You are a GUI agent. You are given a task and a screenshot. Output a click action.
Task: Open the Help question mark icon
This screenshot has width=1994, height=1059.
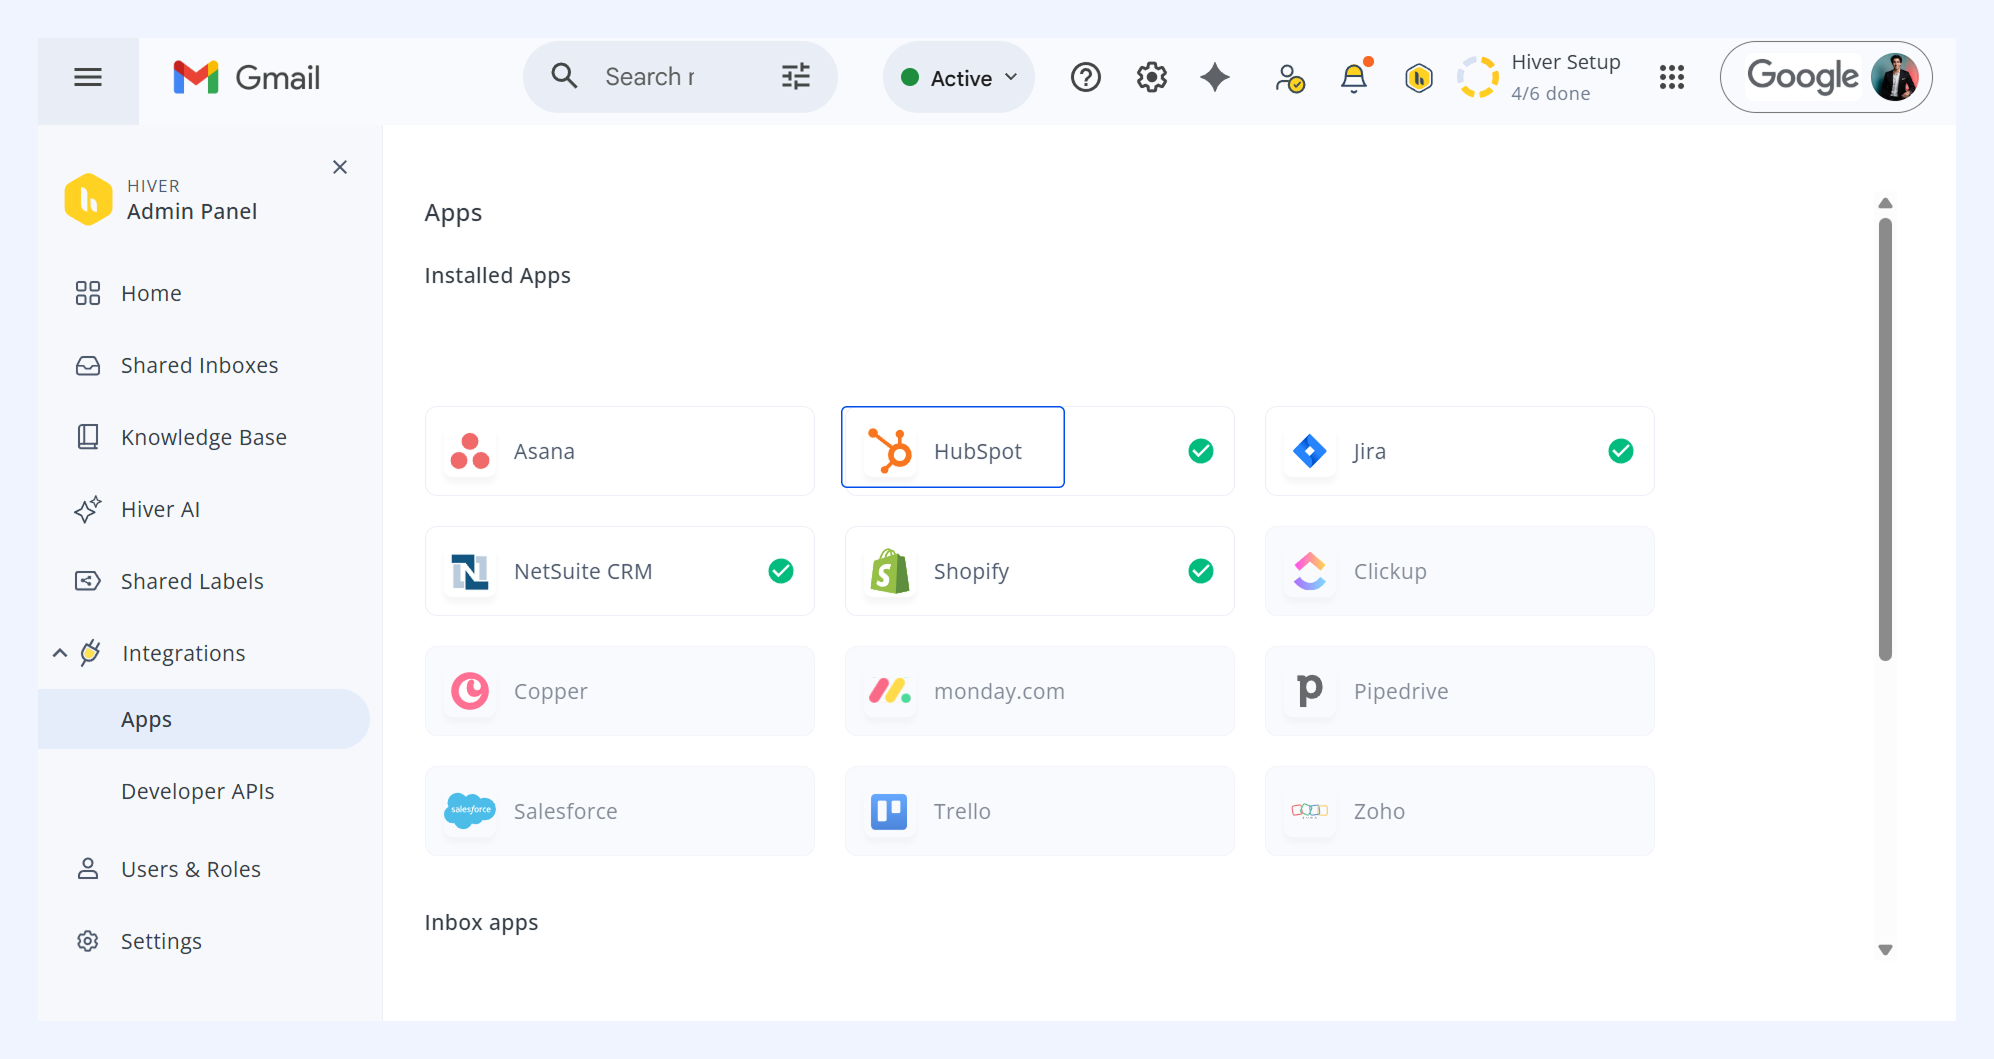click(1086, 77)
